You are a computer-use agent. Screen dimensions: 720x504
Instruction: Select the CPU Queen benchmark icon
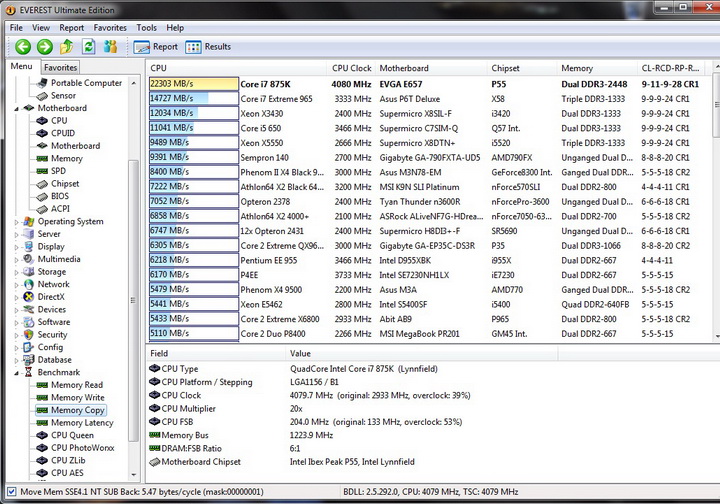tap(42, 435)
